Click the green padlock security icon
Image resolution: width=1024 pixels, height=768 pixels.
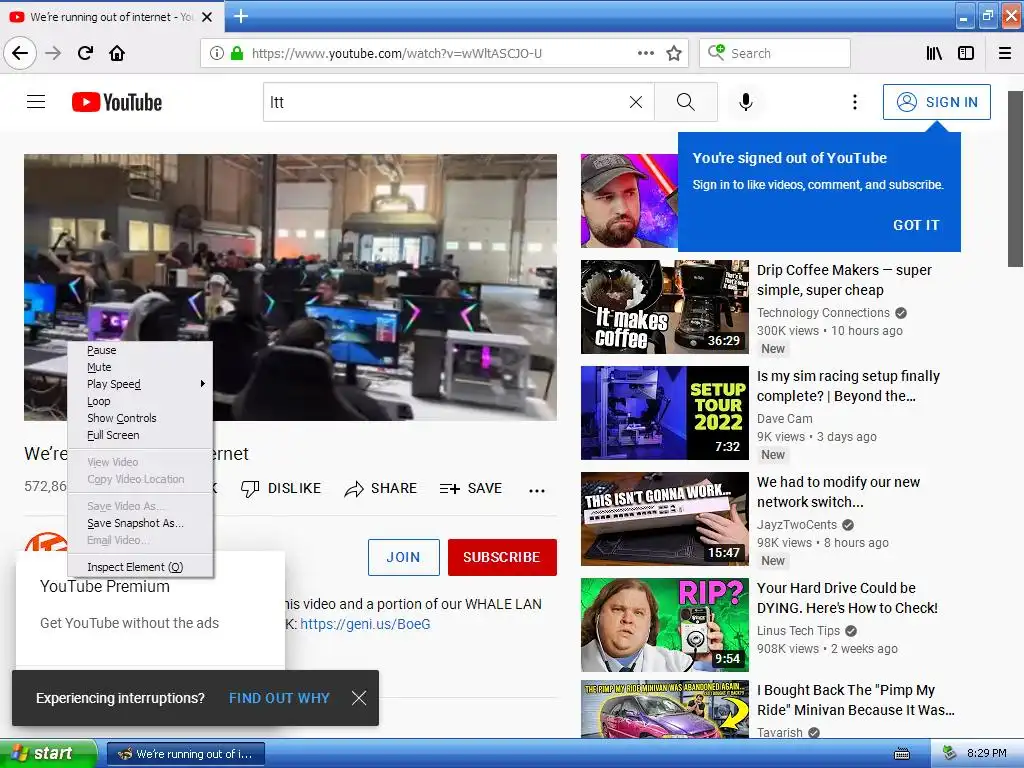tap(236, 53)
